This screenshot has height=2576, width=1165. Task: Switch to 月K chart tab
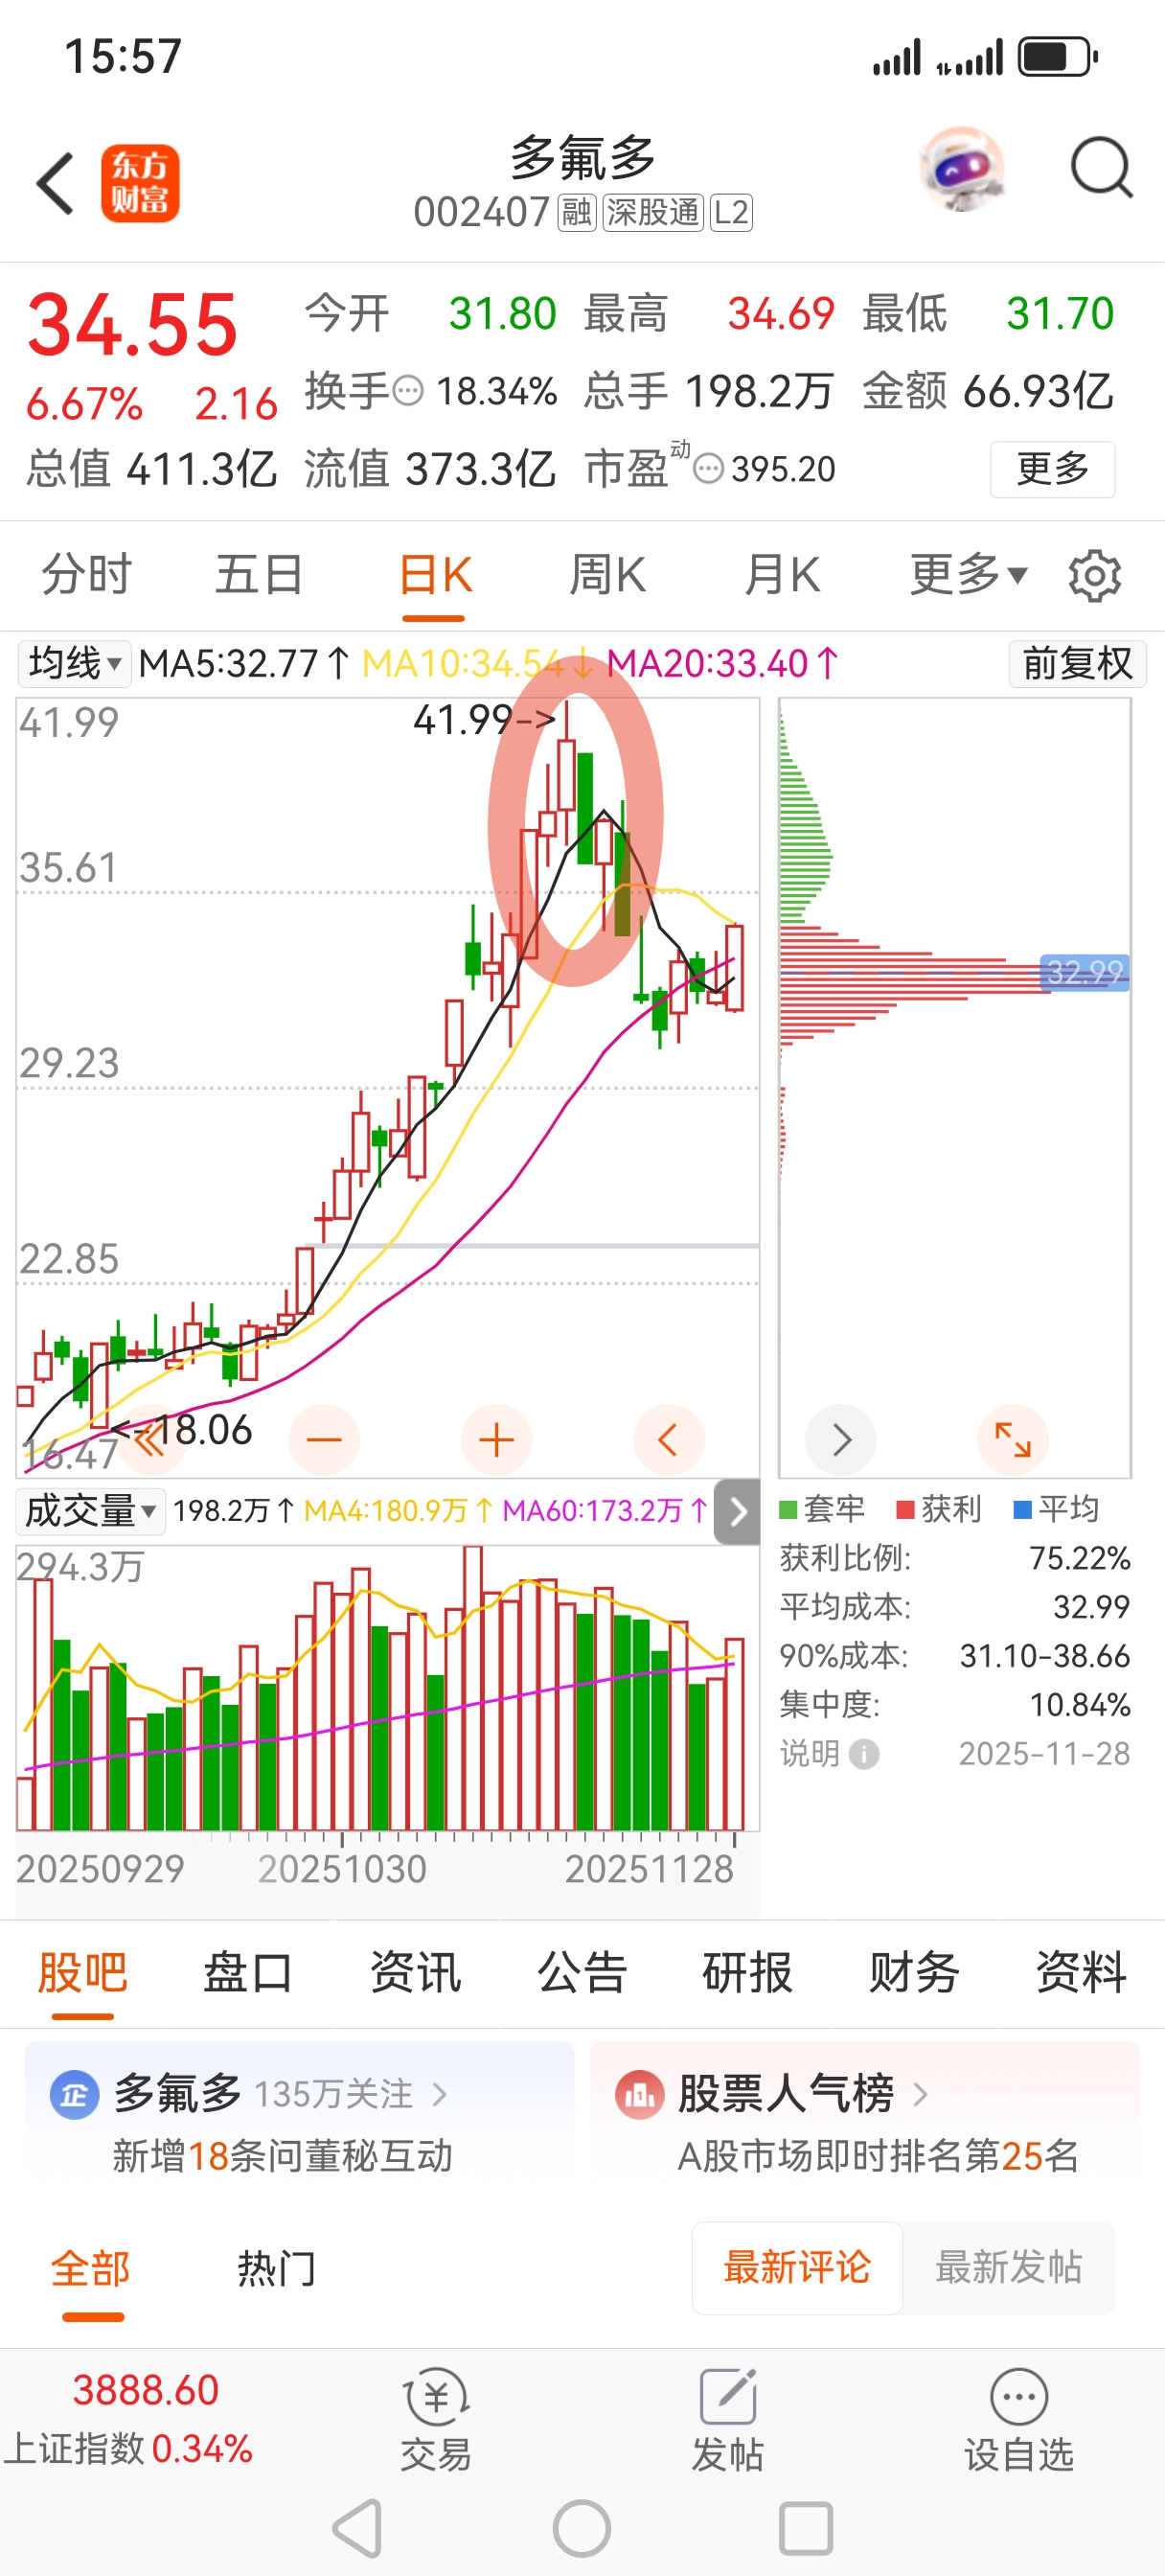(x=782, y=575)
